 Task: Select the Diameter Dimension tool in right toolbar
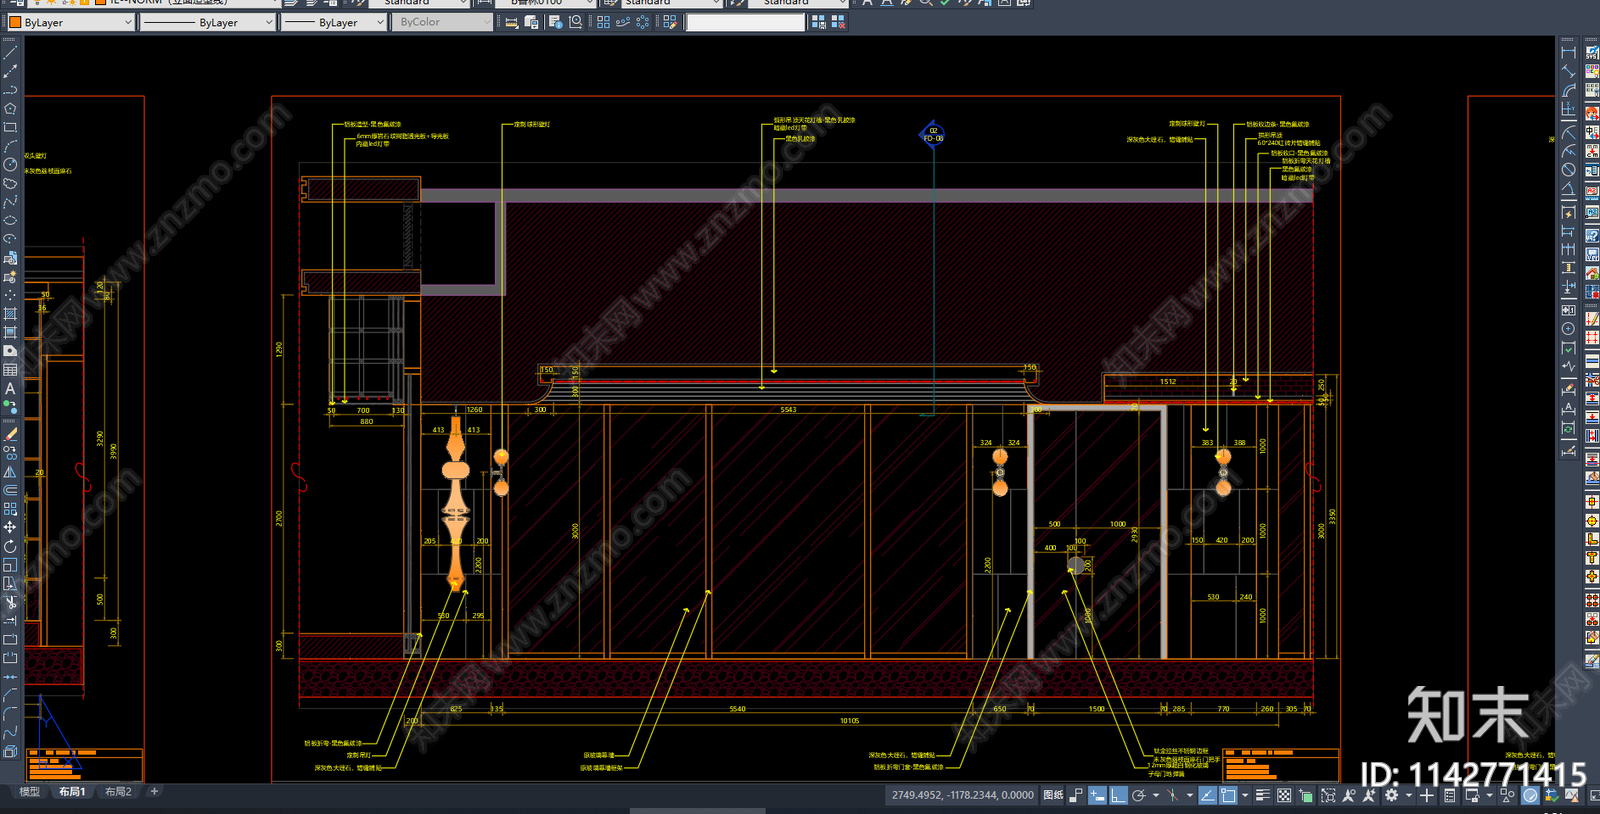coord(1568,170)
